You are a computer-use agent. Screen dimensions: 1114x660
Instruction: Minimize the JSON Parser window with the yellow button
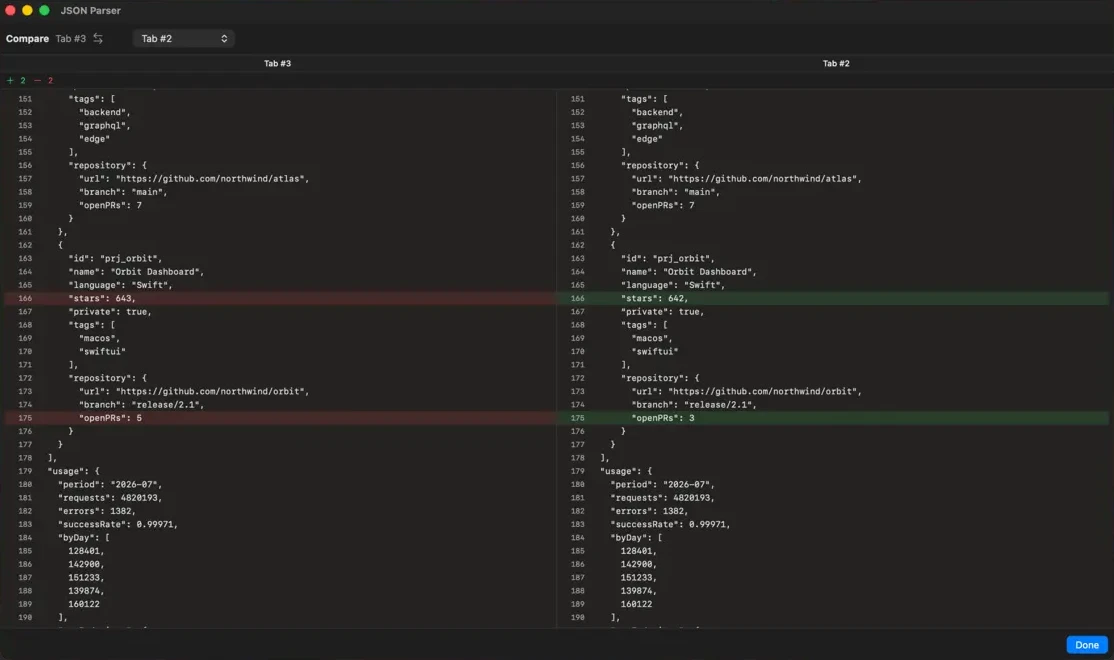coord(27,10)
